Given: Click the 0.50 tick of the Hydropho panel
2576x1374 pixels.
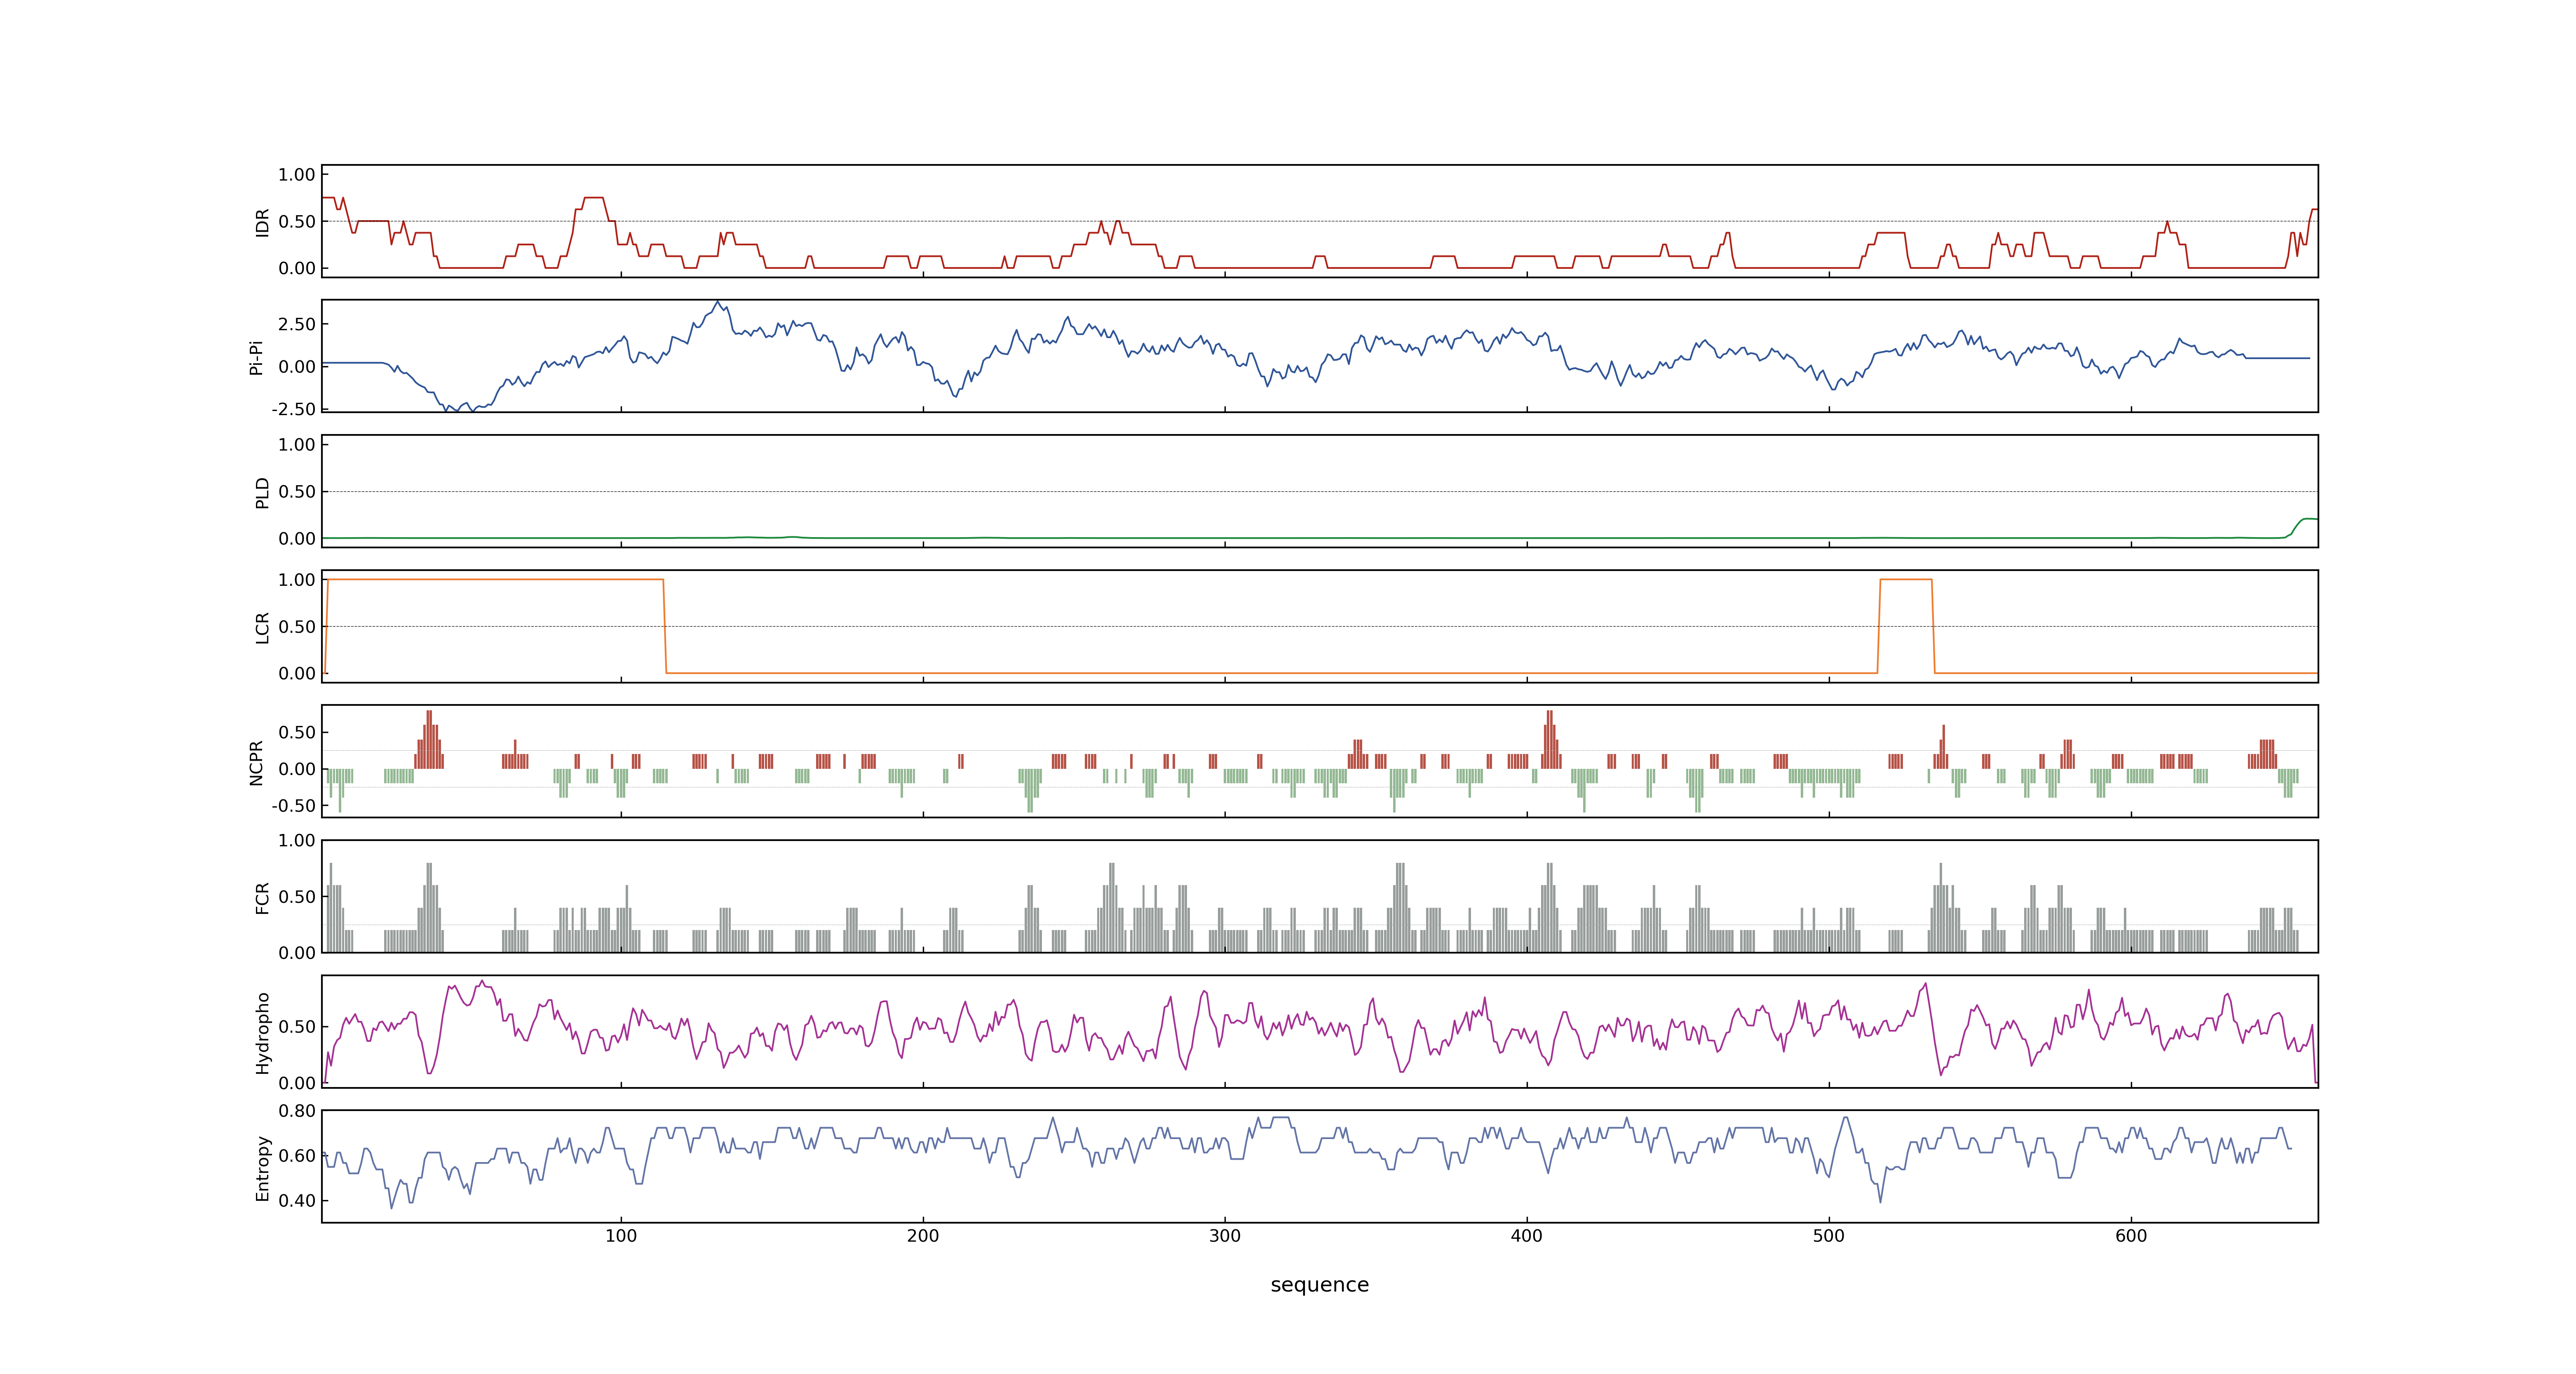Looking at the screenshot, I should [297, 1027].
